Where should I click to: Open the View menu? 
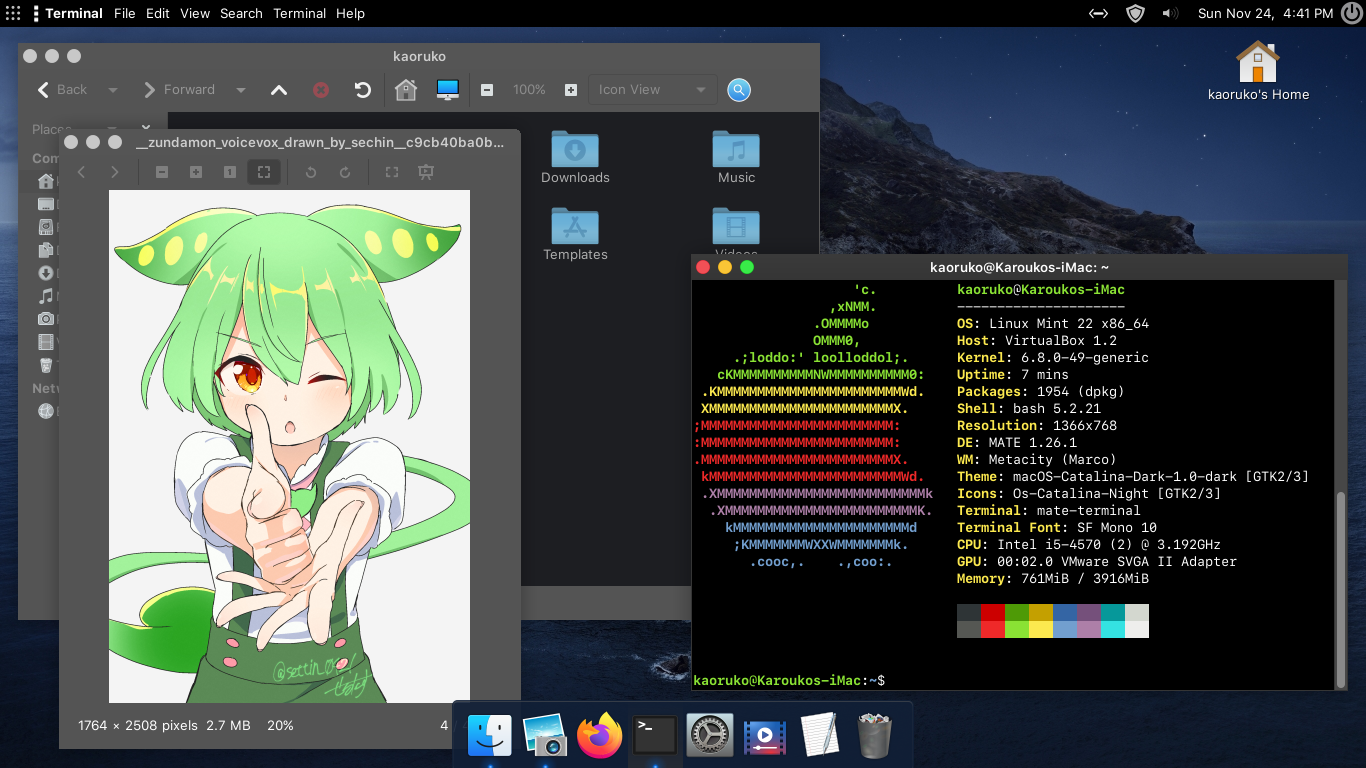point(195,14)
